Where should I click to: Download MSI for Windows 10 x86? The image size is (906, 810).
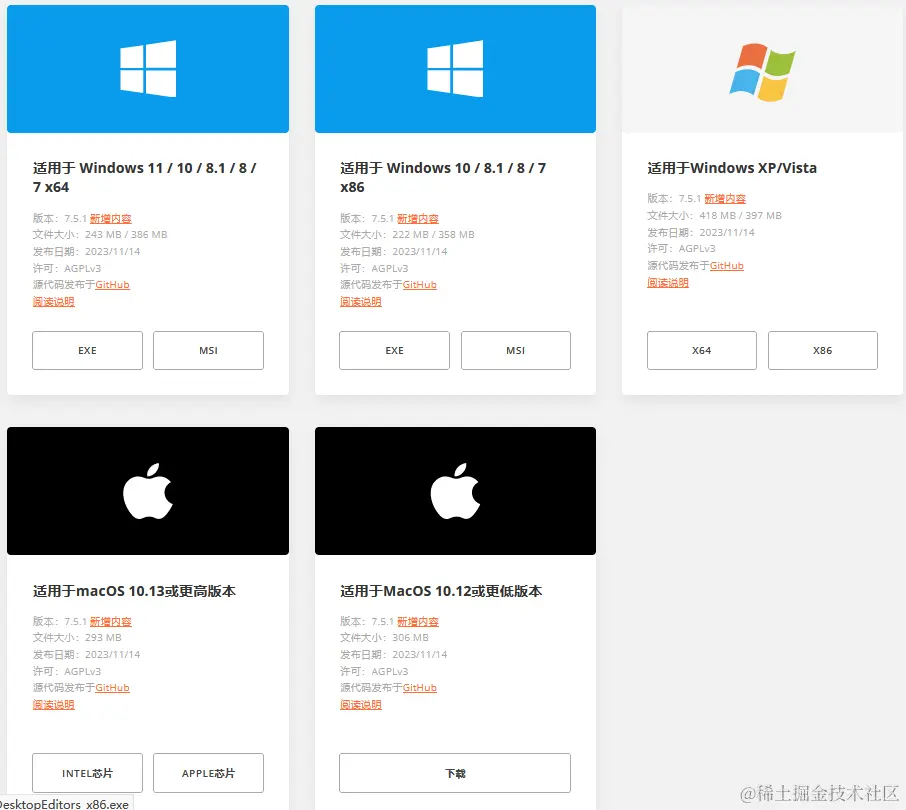pyautogui.click(x=515, y=350)
